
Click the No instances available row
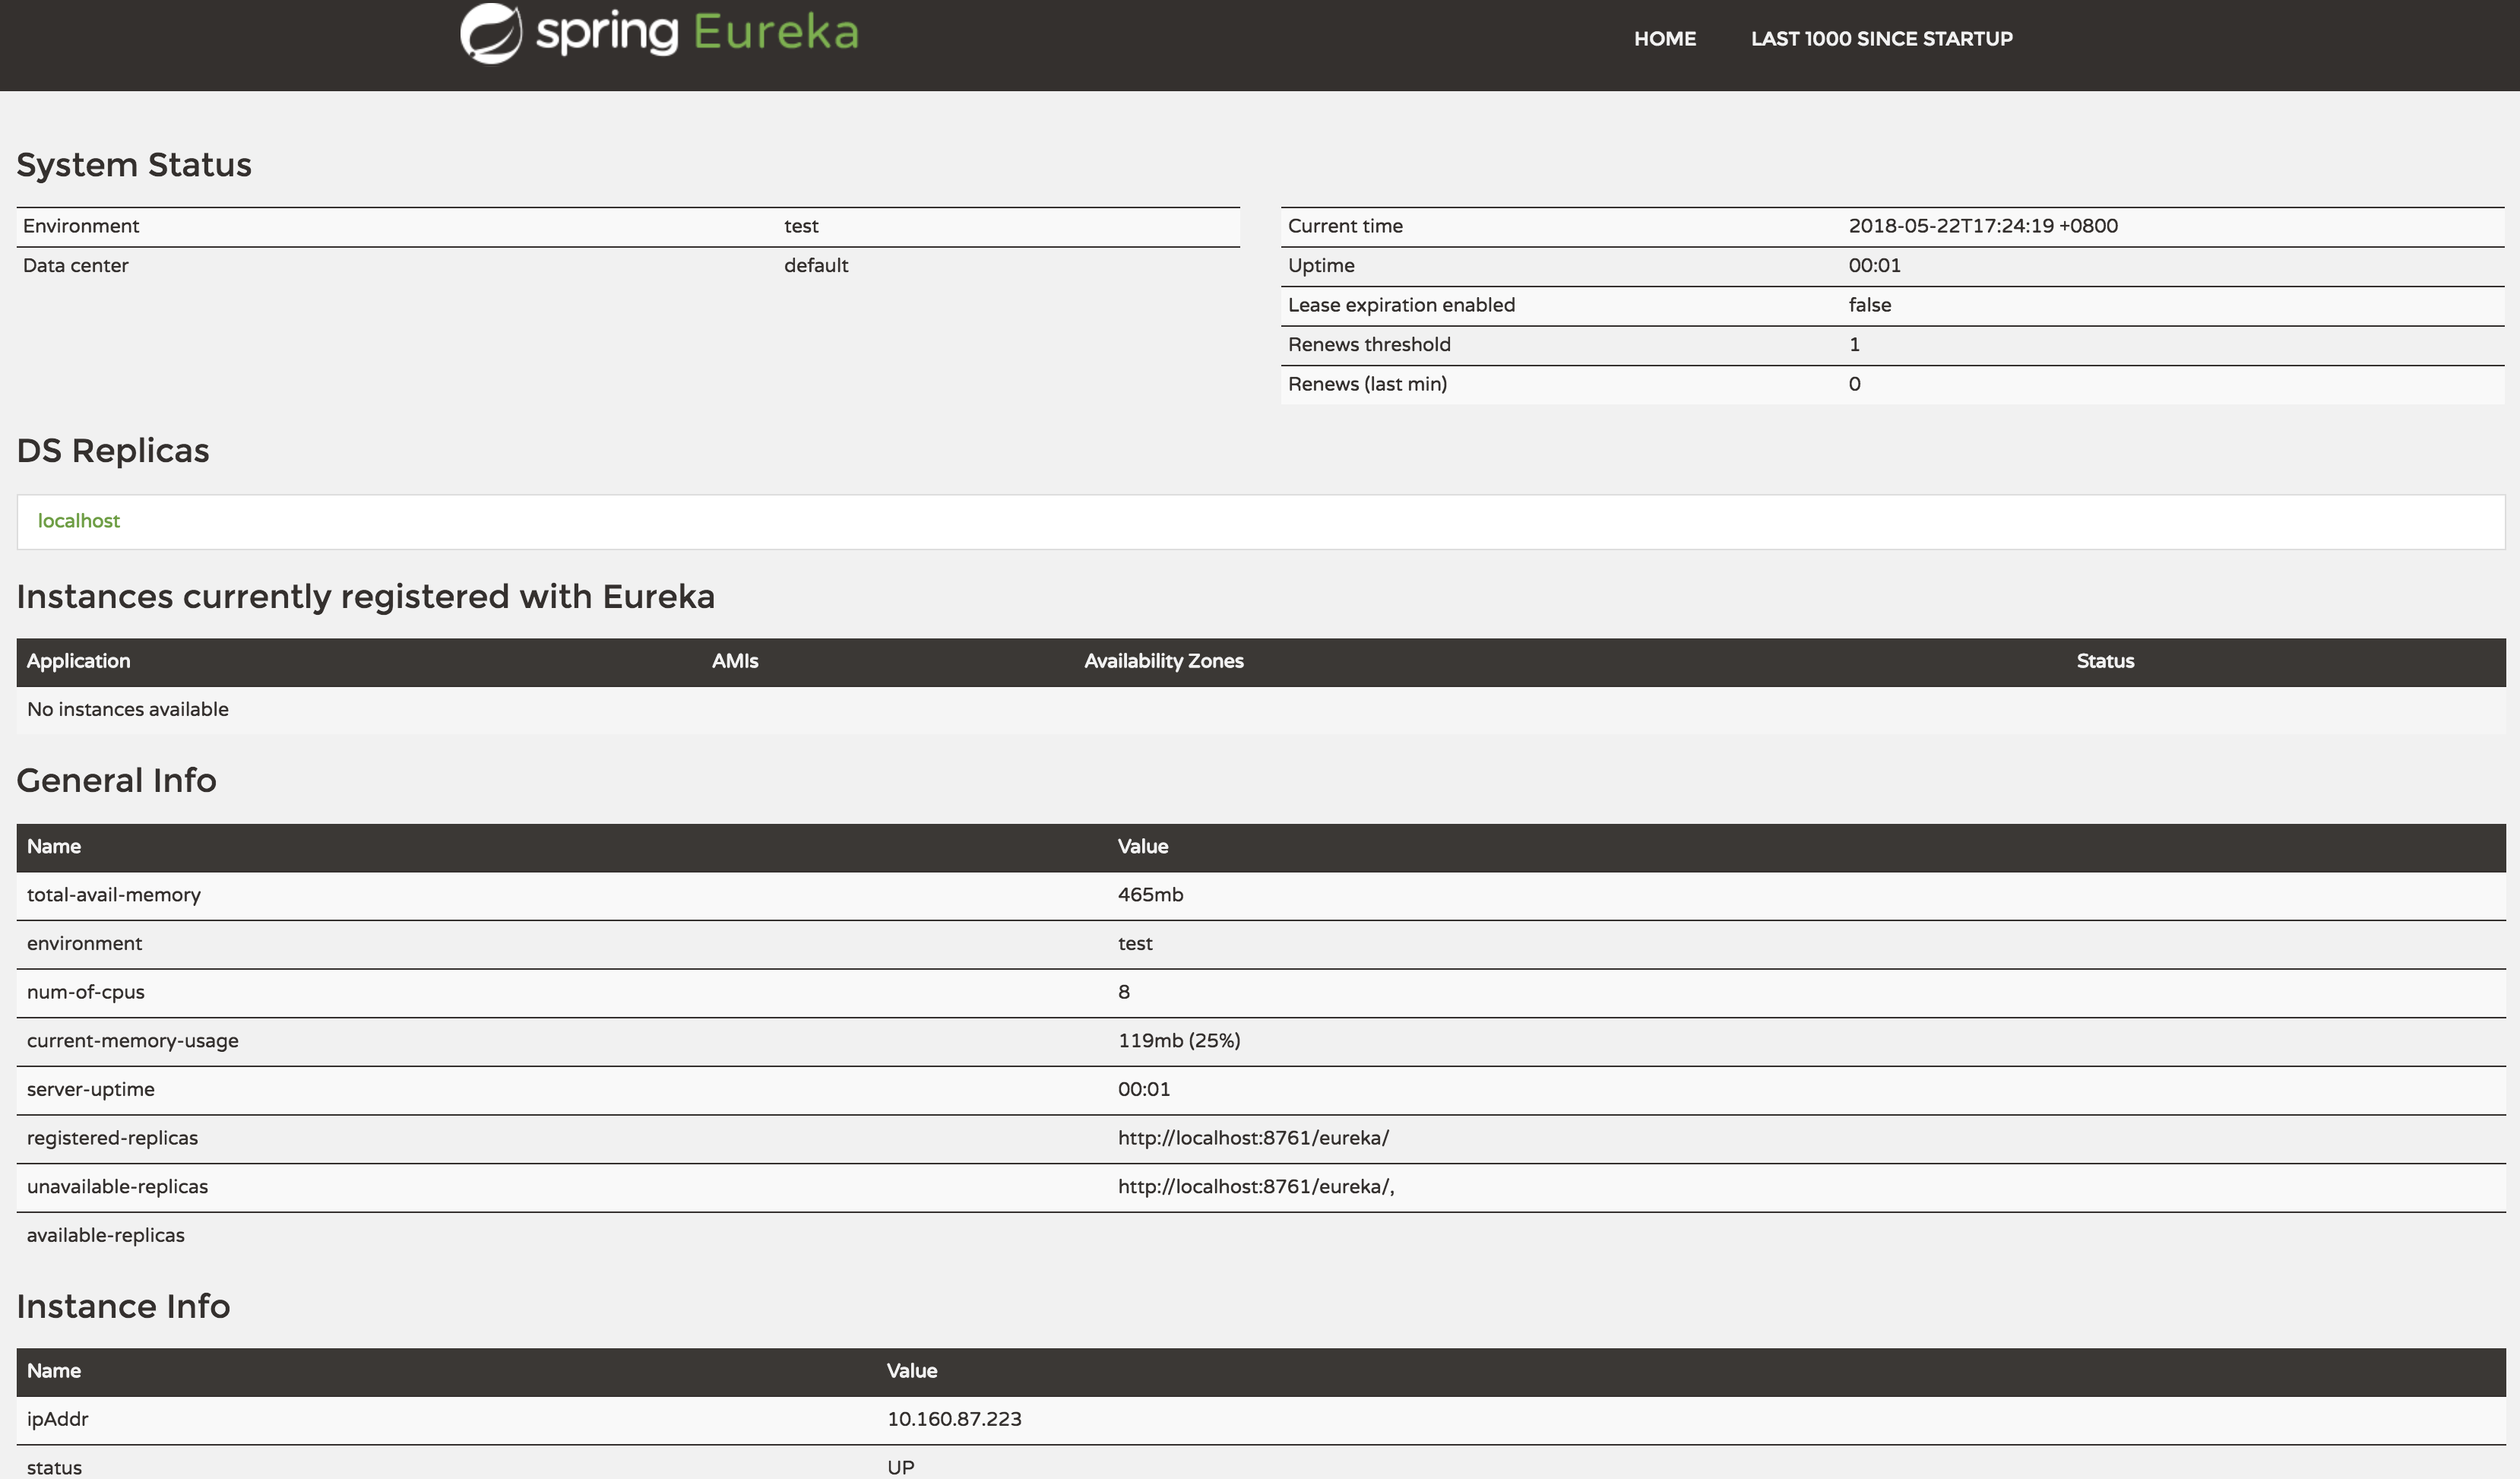128,710
